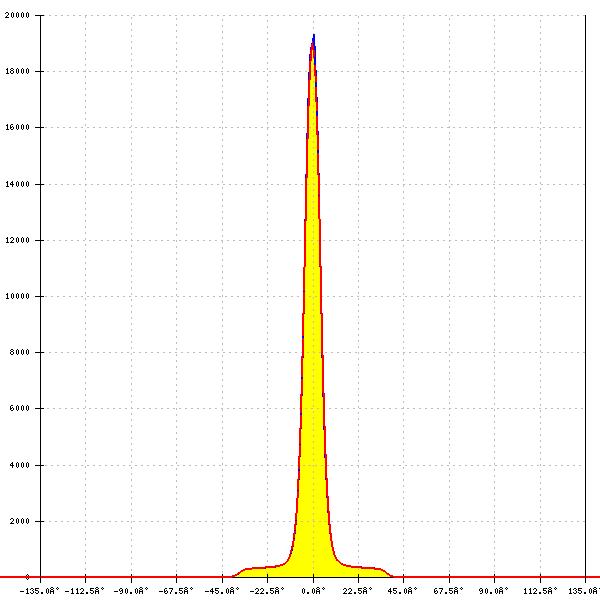This screenshot has width=600, height=600.
Task: Click the -90.0° x-axis label
Action: tap(131, 591)
